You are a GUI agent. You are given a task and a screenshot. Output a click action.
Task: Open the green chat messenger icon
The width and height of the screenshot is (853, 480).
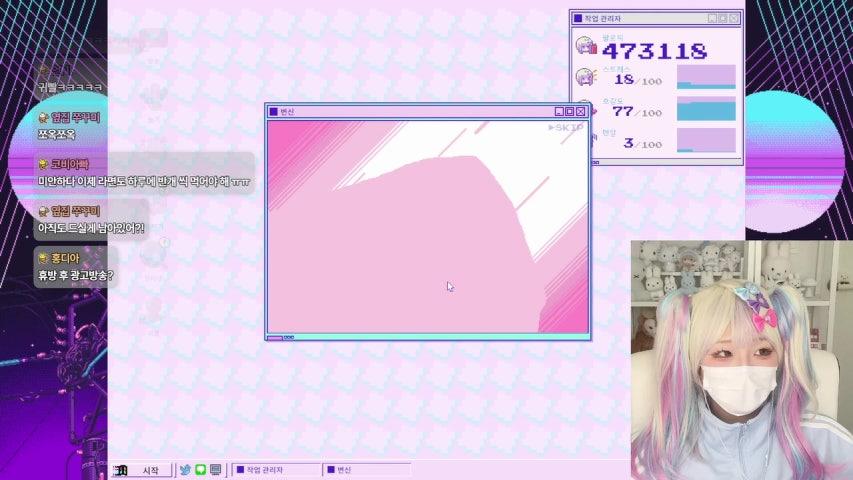tap(200, 469)
